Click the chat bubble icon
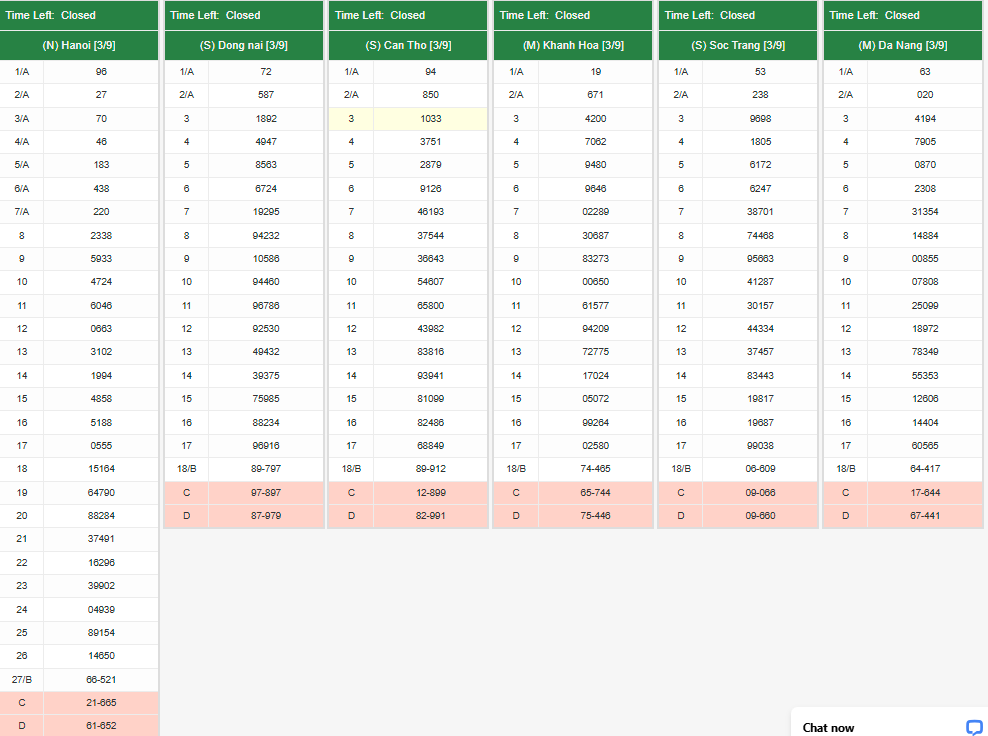This screenshot has width=988, height=736. (974, 727)
